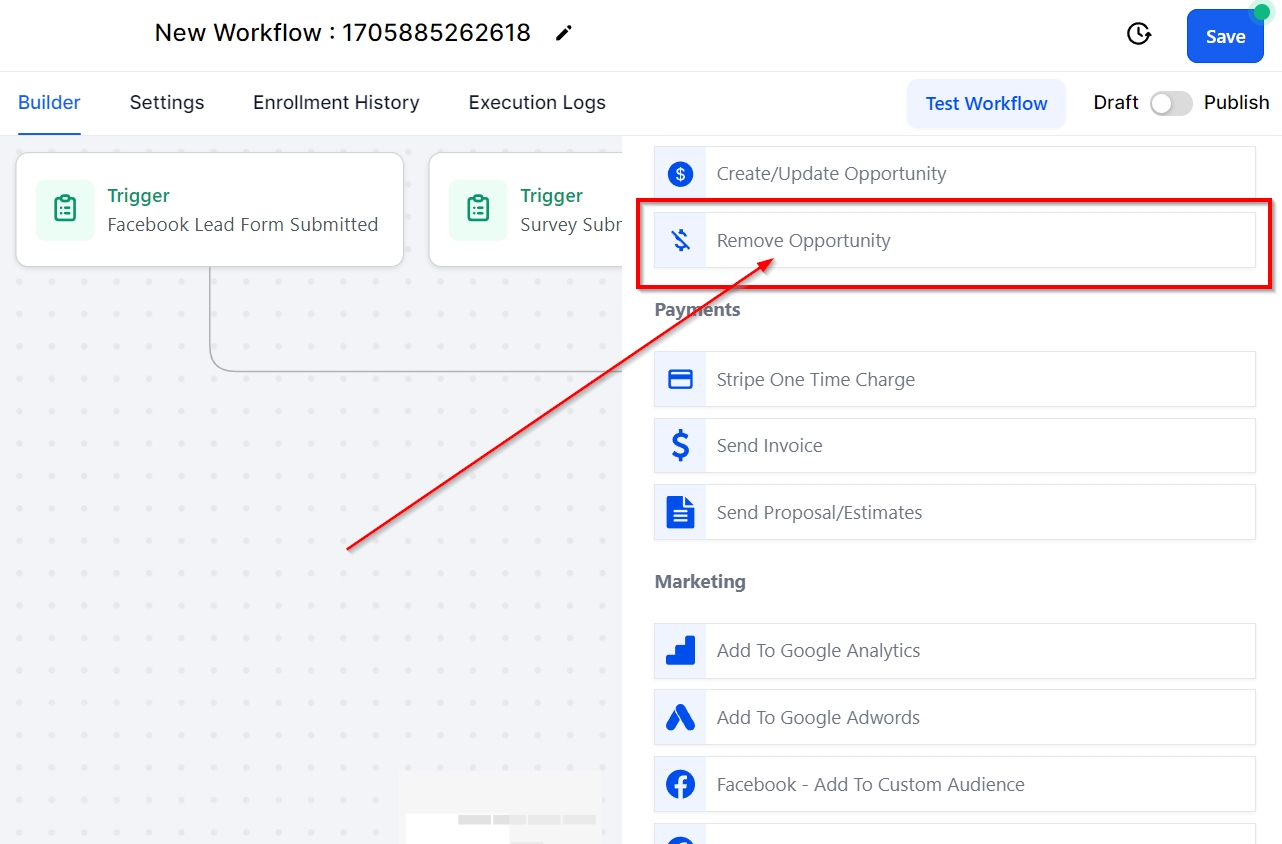Screen dimensions: 1282x844
Task: Toggle the Draft/Publish switch
Action: 1170,103
